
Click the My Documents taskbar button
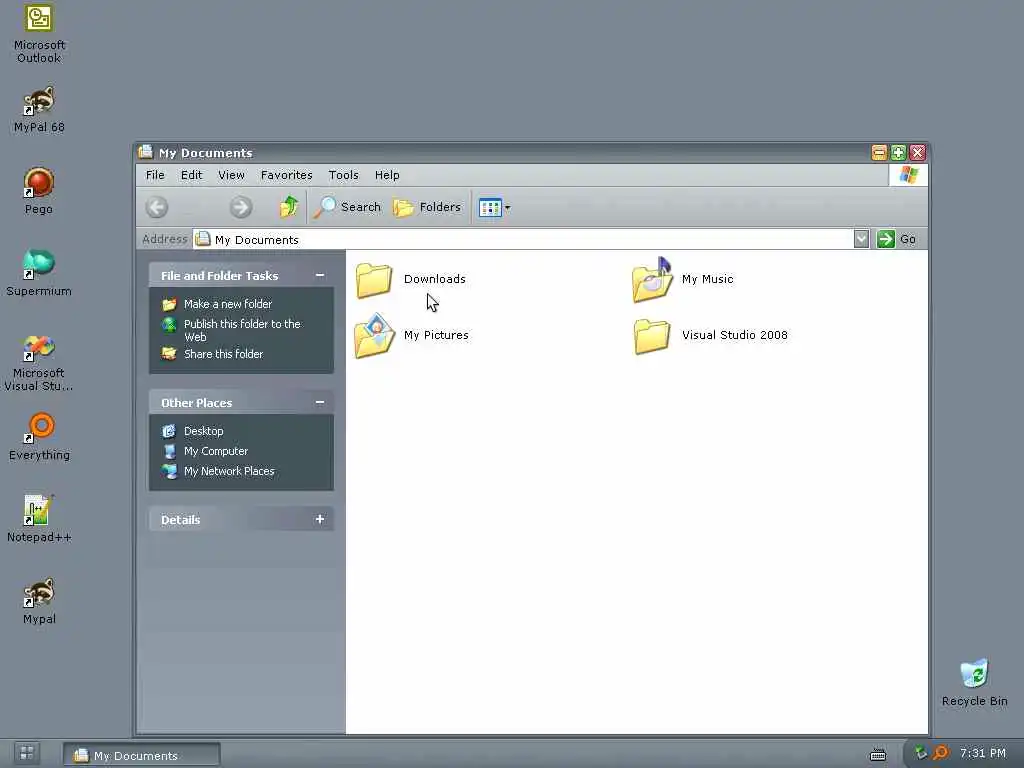[x=142, y=755]
